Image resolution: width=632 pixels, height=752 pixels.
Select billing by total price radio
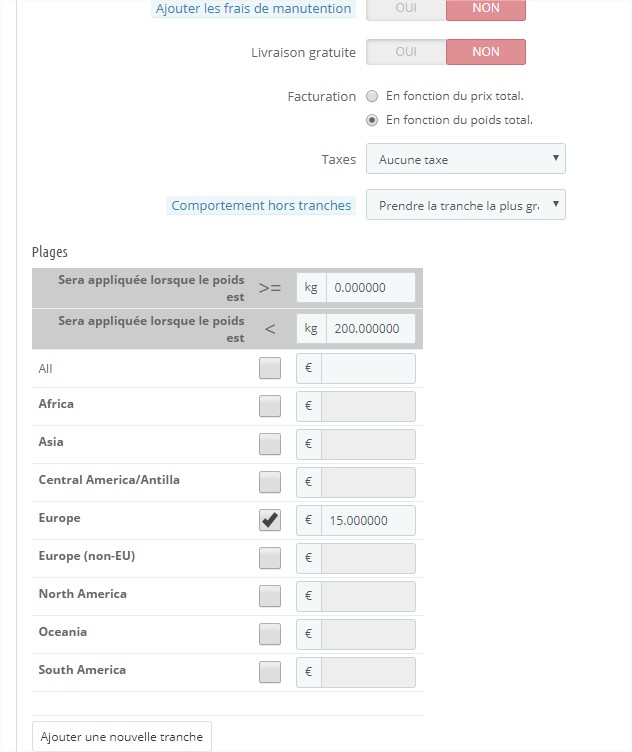click(372, 96)
